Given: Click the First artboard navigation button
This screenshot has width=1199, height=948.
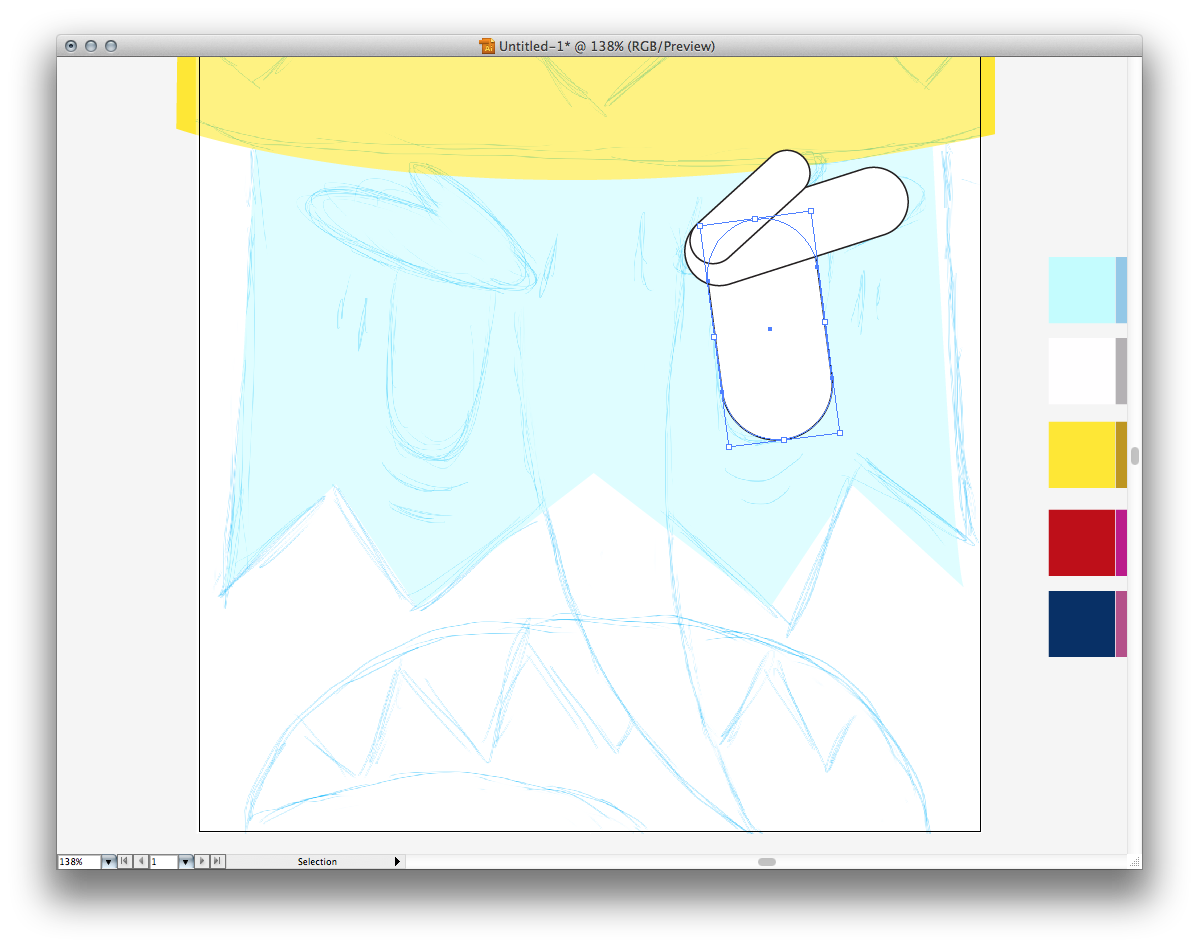Looking at the screenshot, I should 124,861.
